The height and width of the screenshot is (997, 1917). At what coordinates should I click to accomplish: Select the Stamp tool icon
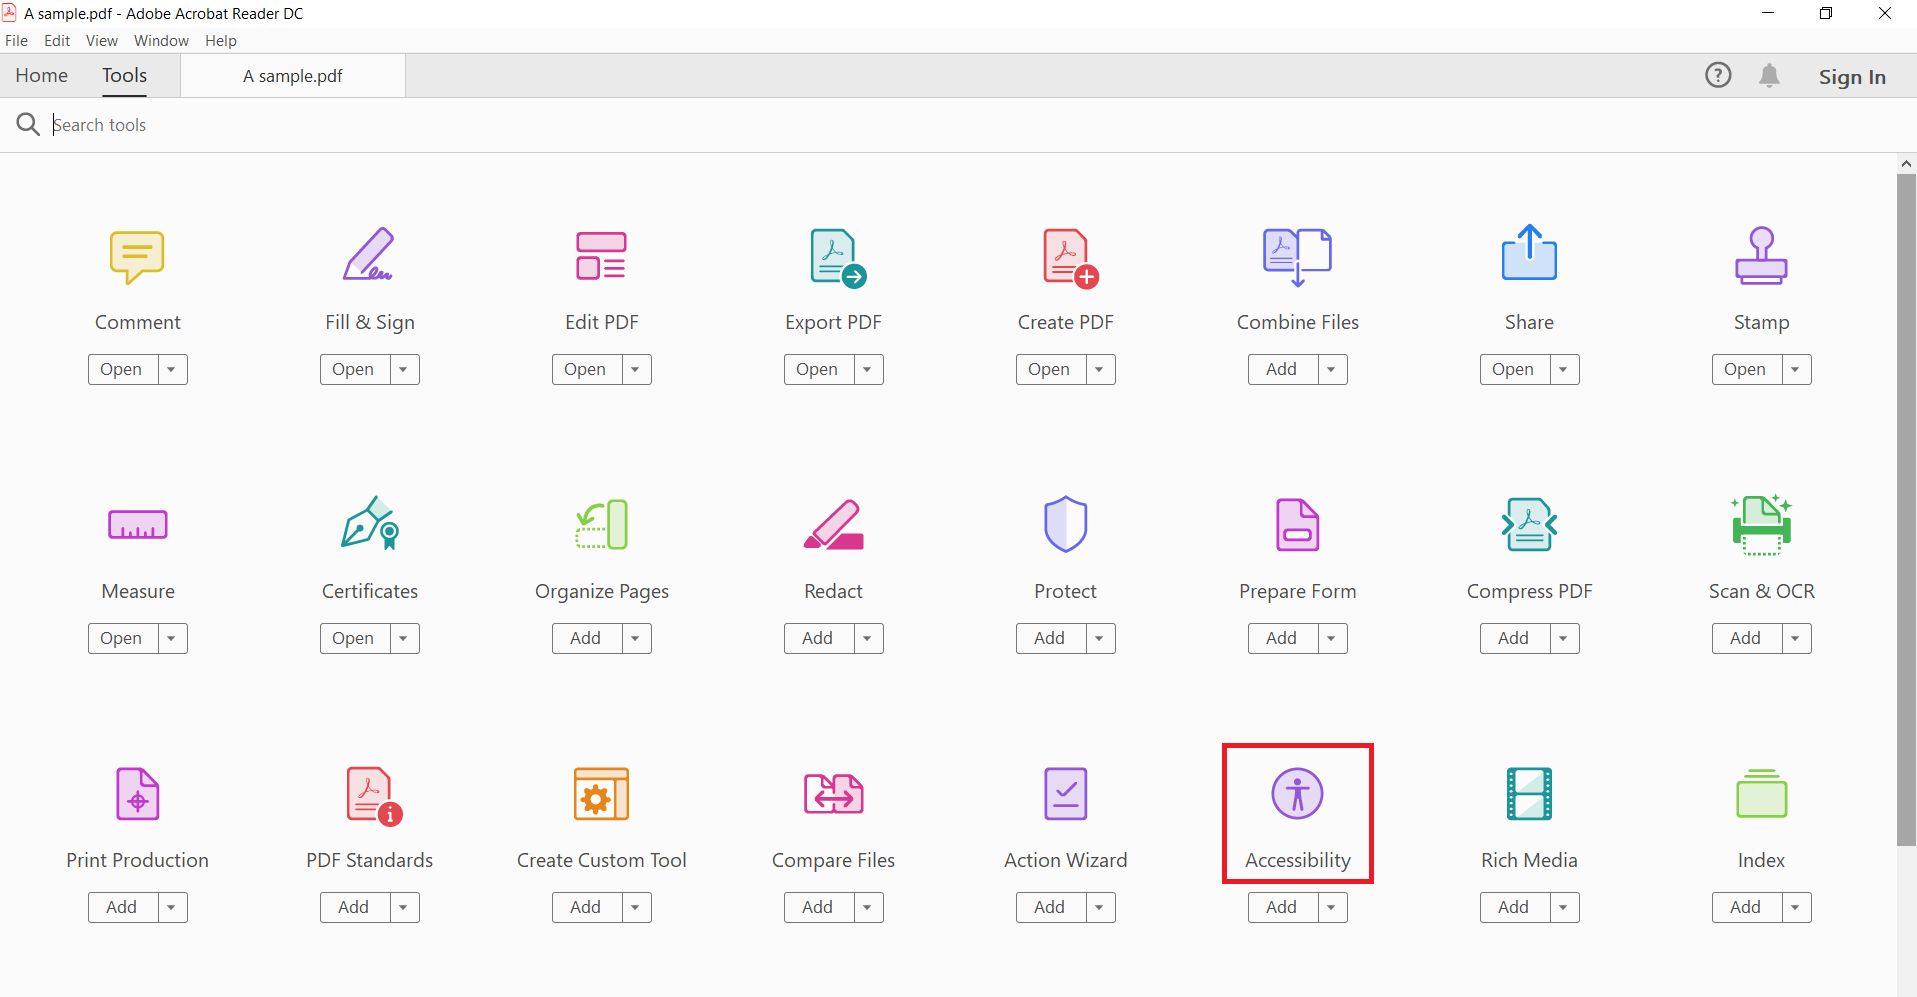[1761, 255]
